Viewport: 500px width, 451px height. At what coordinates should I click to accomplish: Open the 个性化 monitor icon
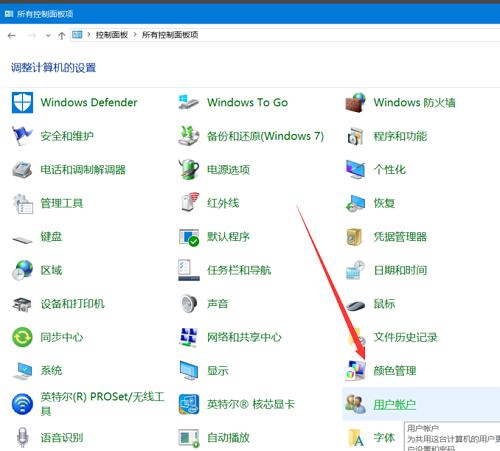pyautogui.click(x=355, y=169)
